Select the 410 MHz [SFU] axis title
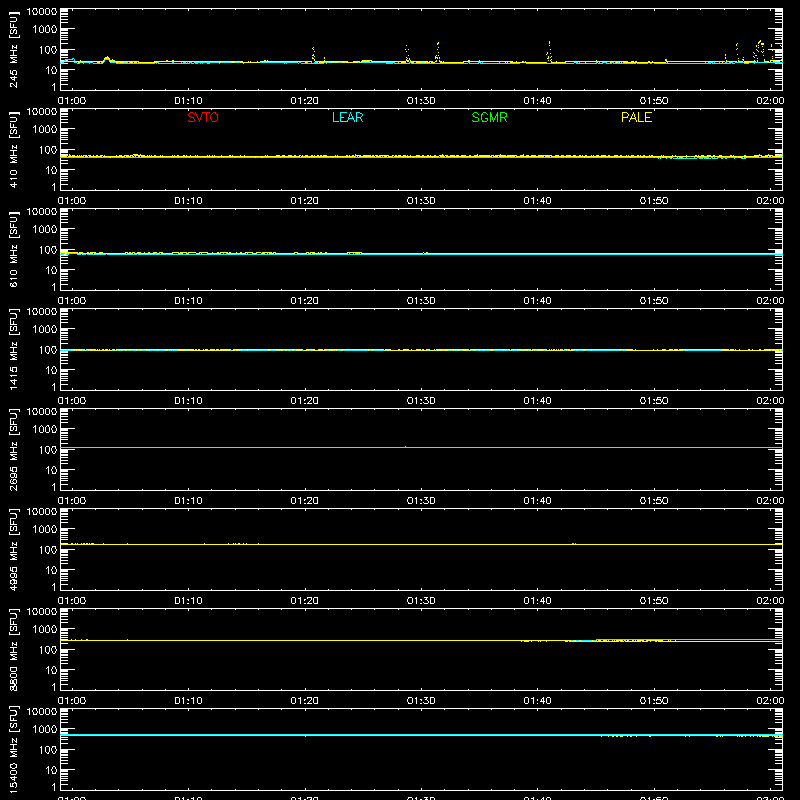800x800 pixels. 14,149
